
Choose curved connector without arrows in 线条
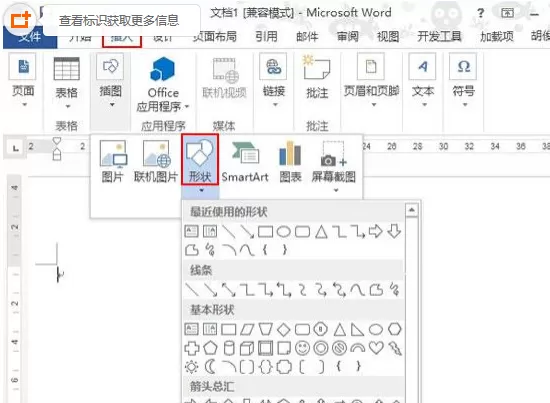(x=302, y=290)
